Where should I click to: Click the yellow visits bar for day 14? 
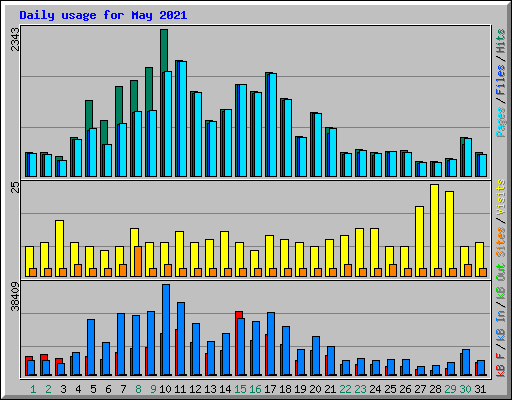tap(224, 249)
